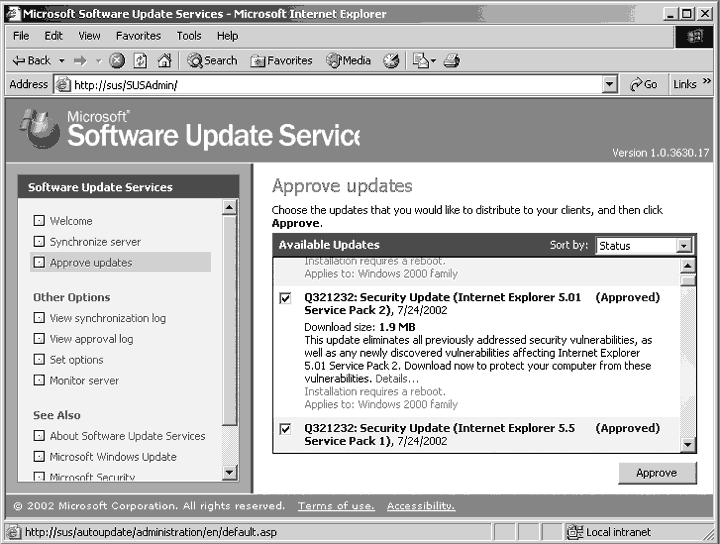Uncheck Internet Explorer 5.5 Service Pack 1 update
This screenshot has width=720, height=544.
pos(286,429)
